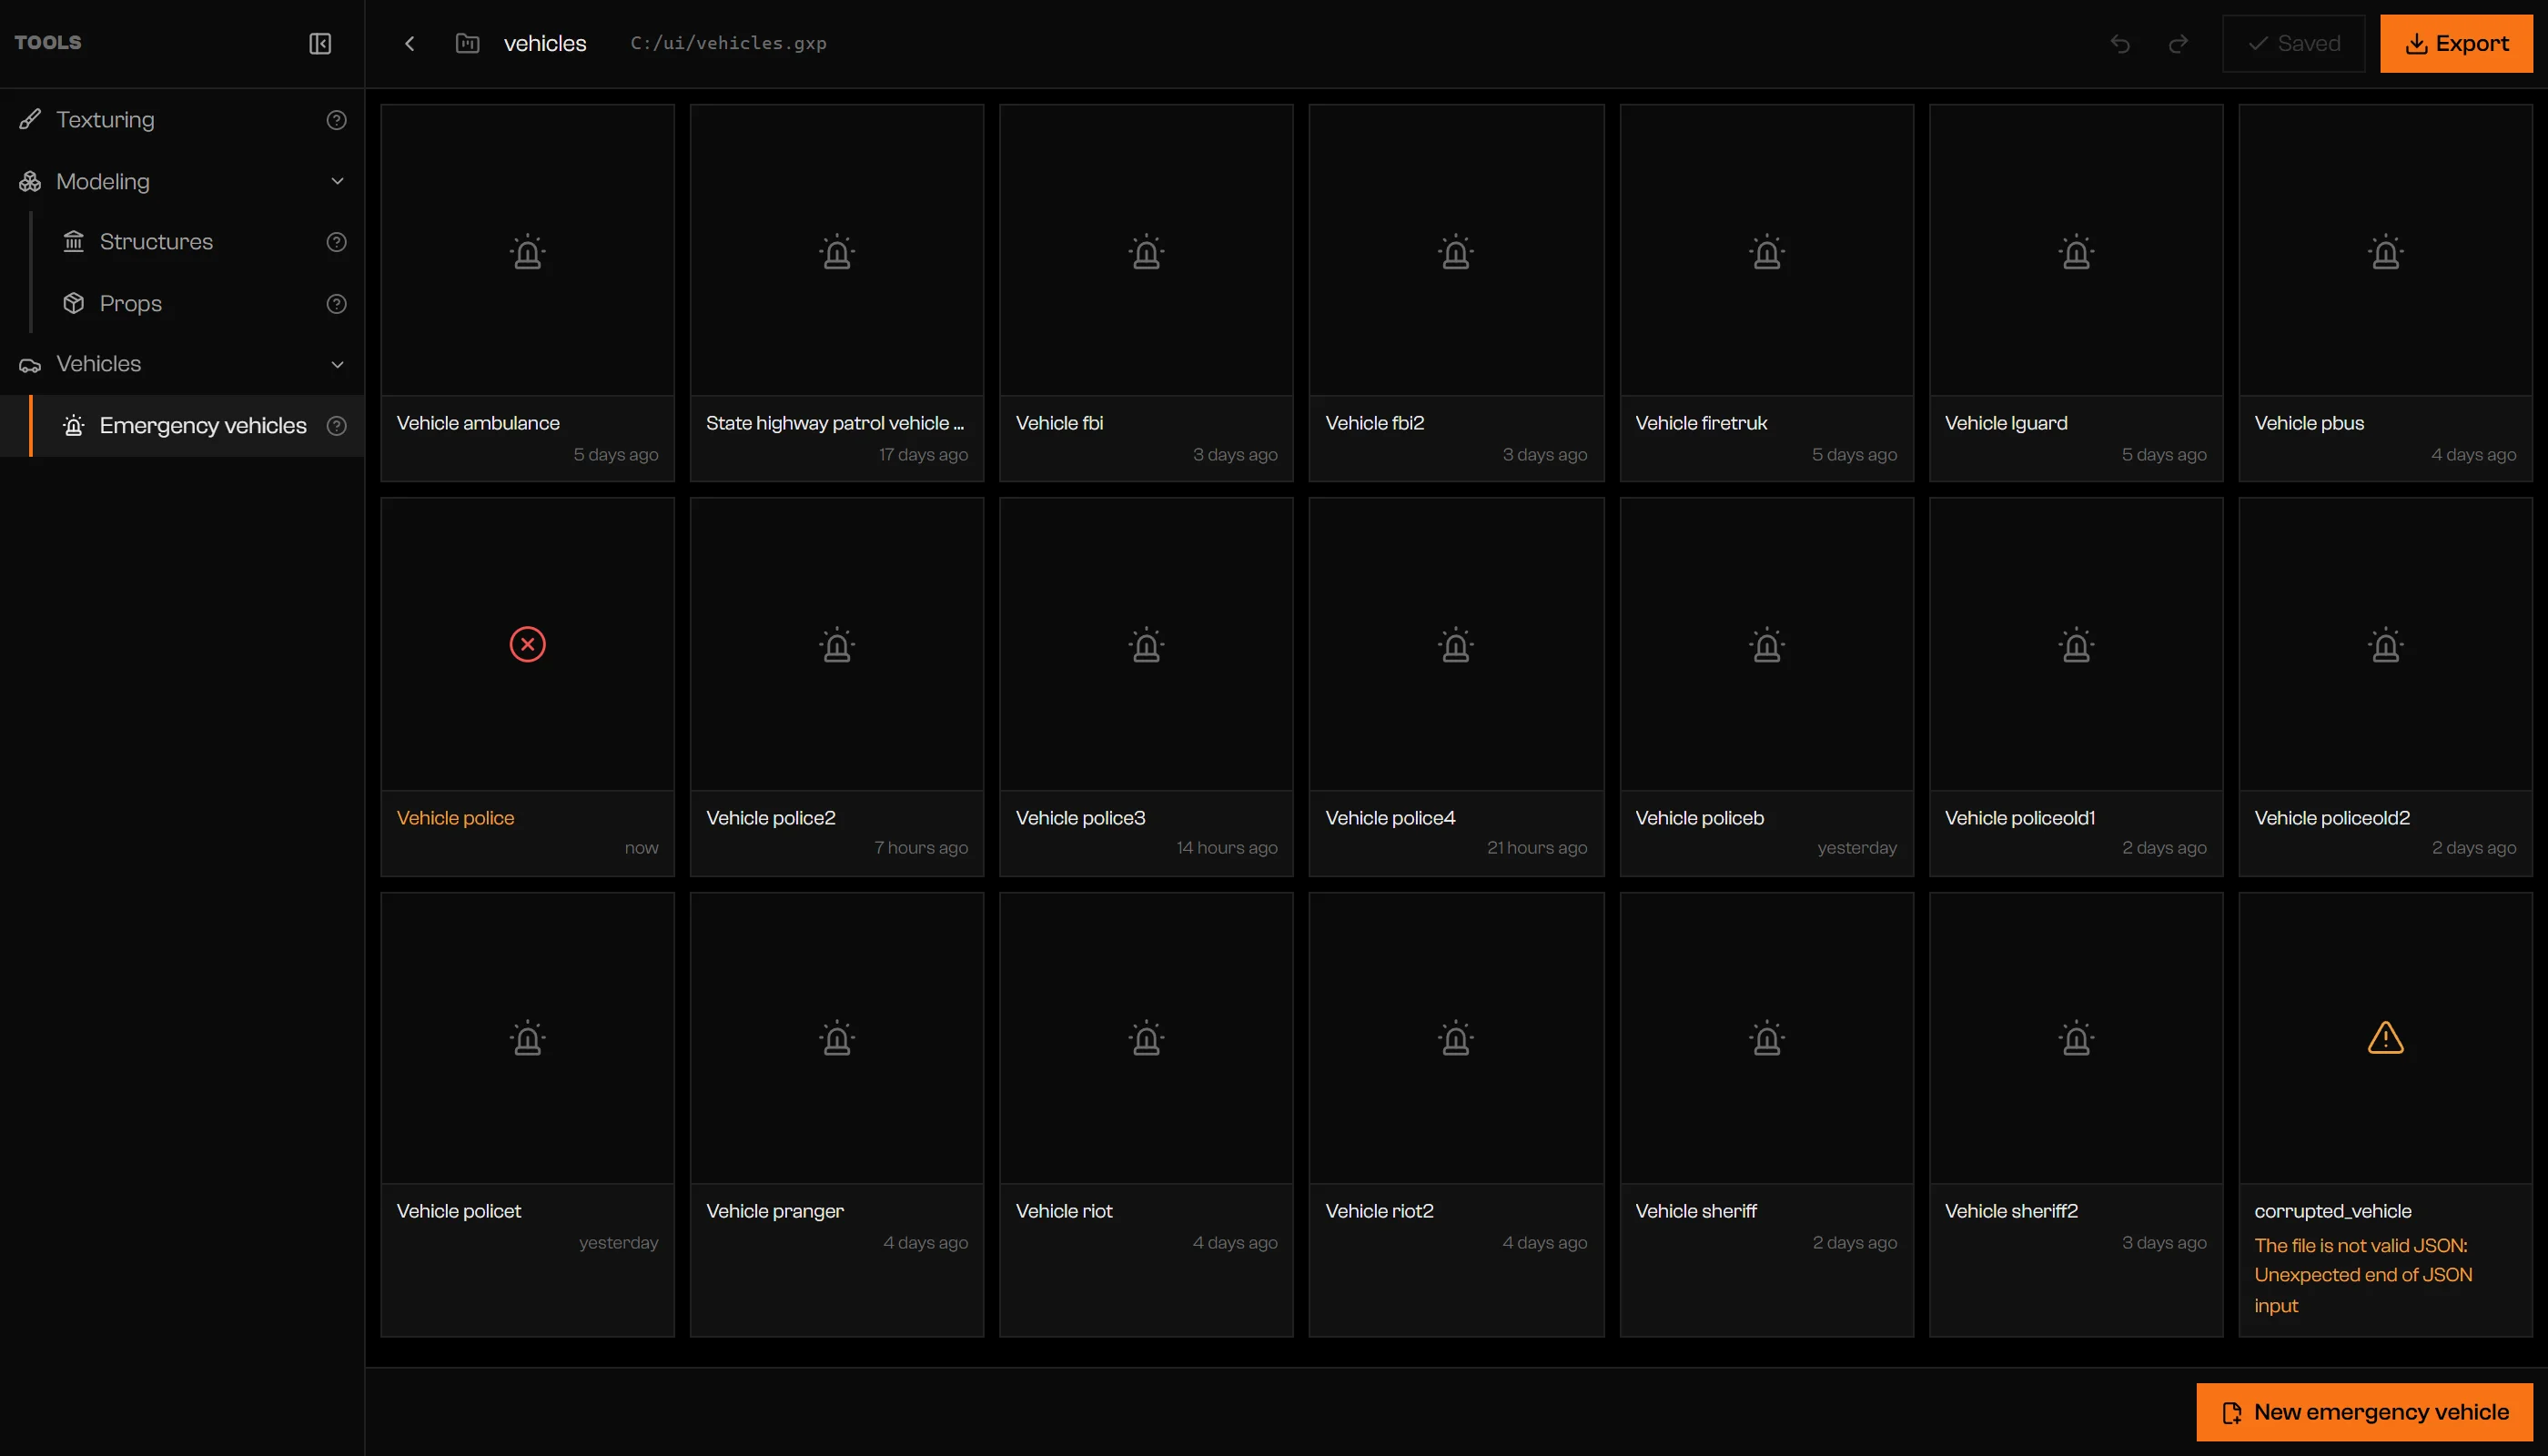This screenshot has width=2548, height=1456.
Task: Select the Vehicle sheriff2 name label
Action: [x=2011, y=1211]
